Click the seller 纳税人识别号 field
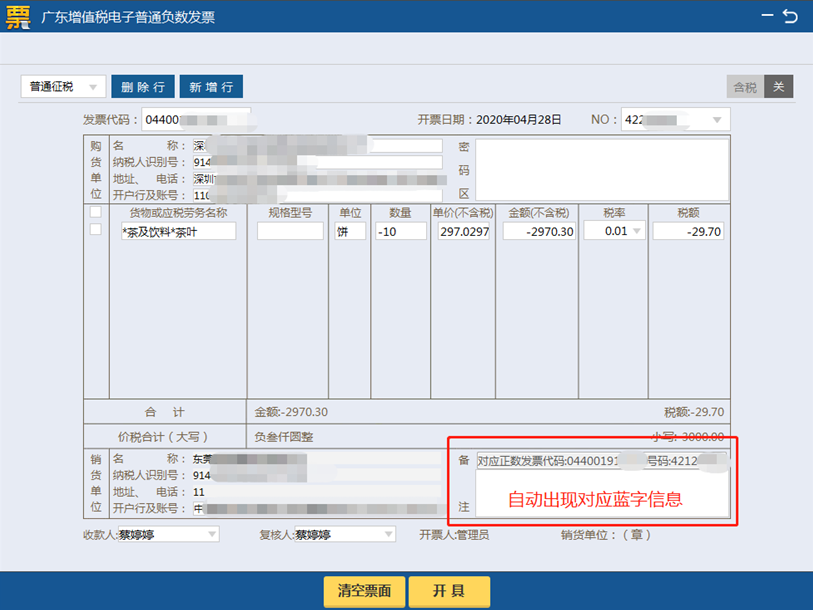813x610 pixels. pos(316,475)
